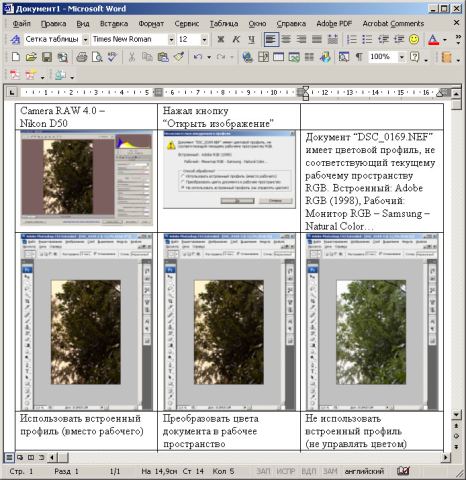This screenshot has height=480, width=466.
Task: Open the Document Map pane
Action: pos(343,57)
